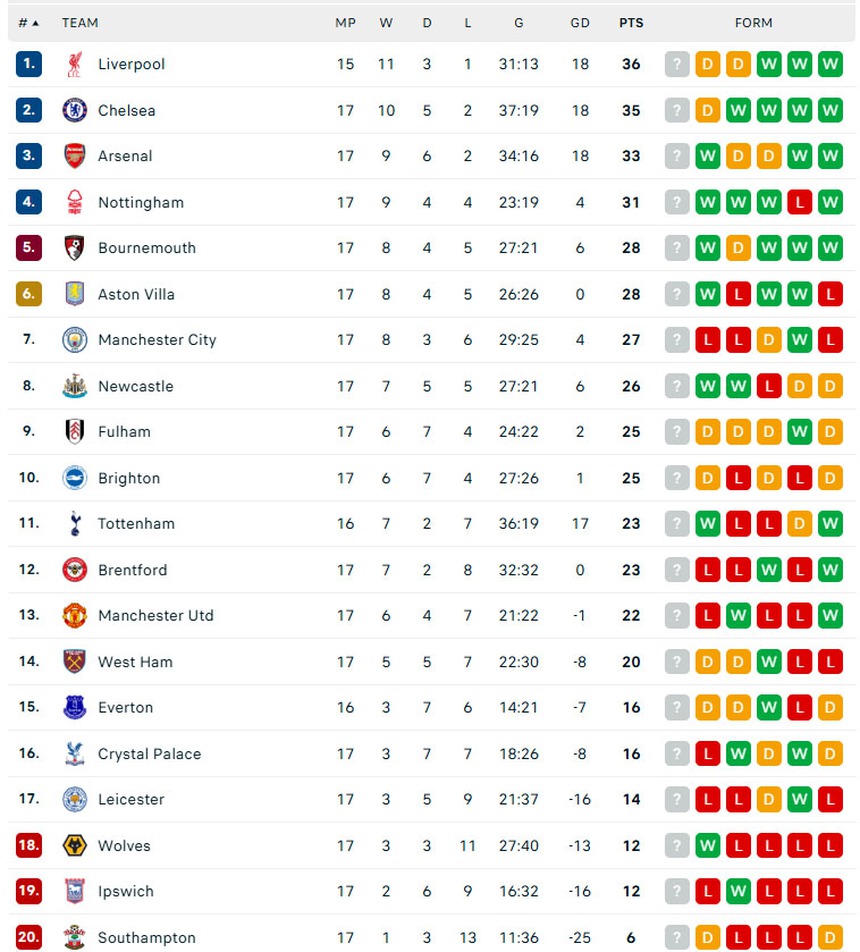Click the Brighton club crest icon
The image size is (860, 952).
point(75,478)
